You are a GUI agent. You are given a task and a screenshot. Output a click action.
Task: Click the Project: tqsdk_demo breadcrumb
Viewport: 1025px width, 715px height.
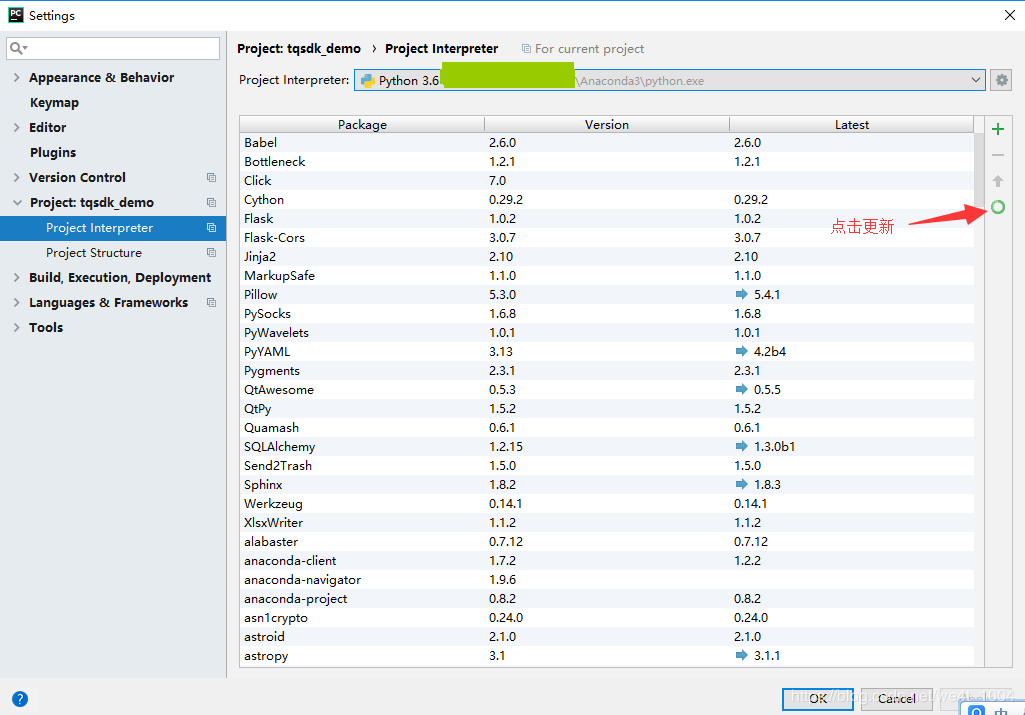pyautogui.click(x=299, y=48)
